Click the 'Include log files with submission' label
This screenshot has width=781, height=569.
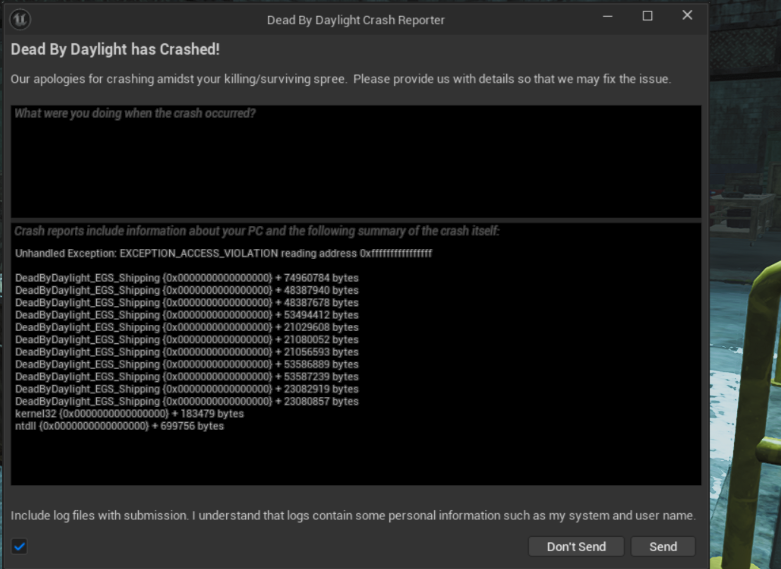coord(353,515)
